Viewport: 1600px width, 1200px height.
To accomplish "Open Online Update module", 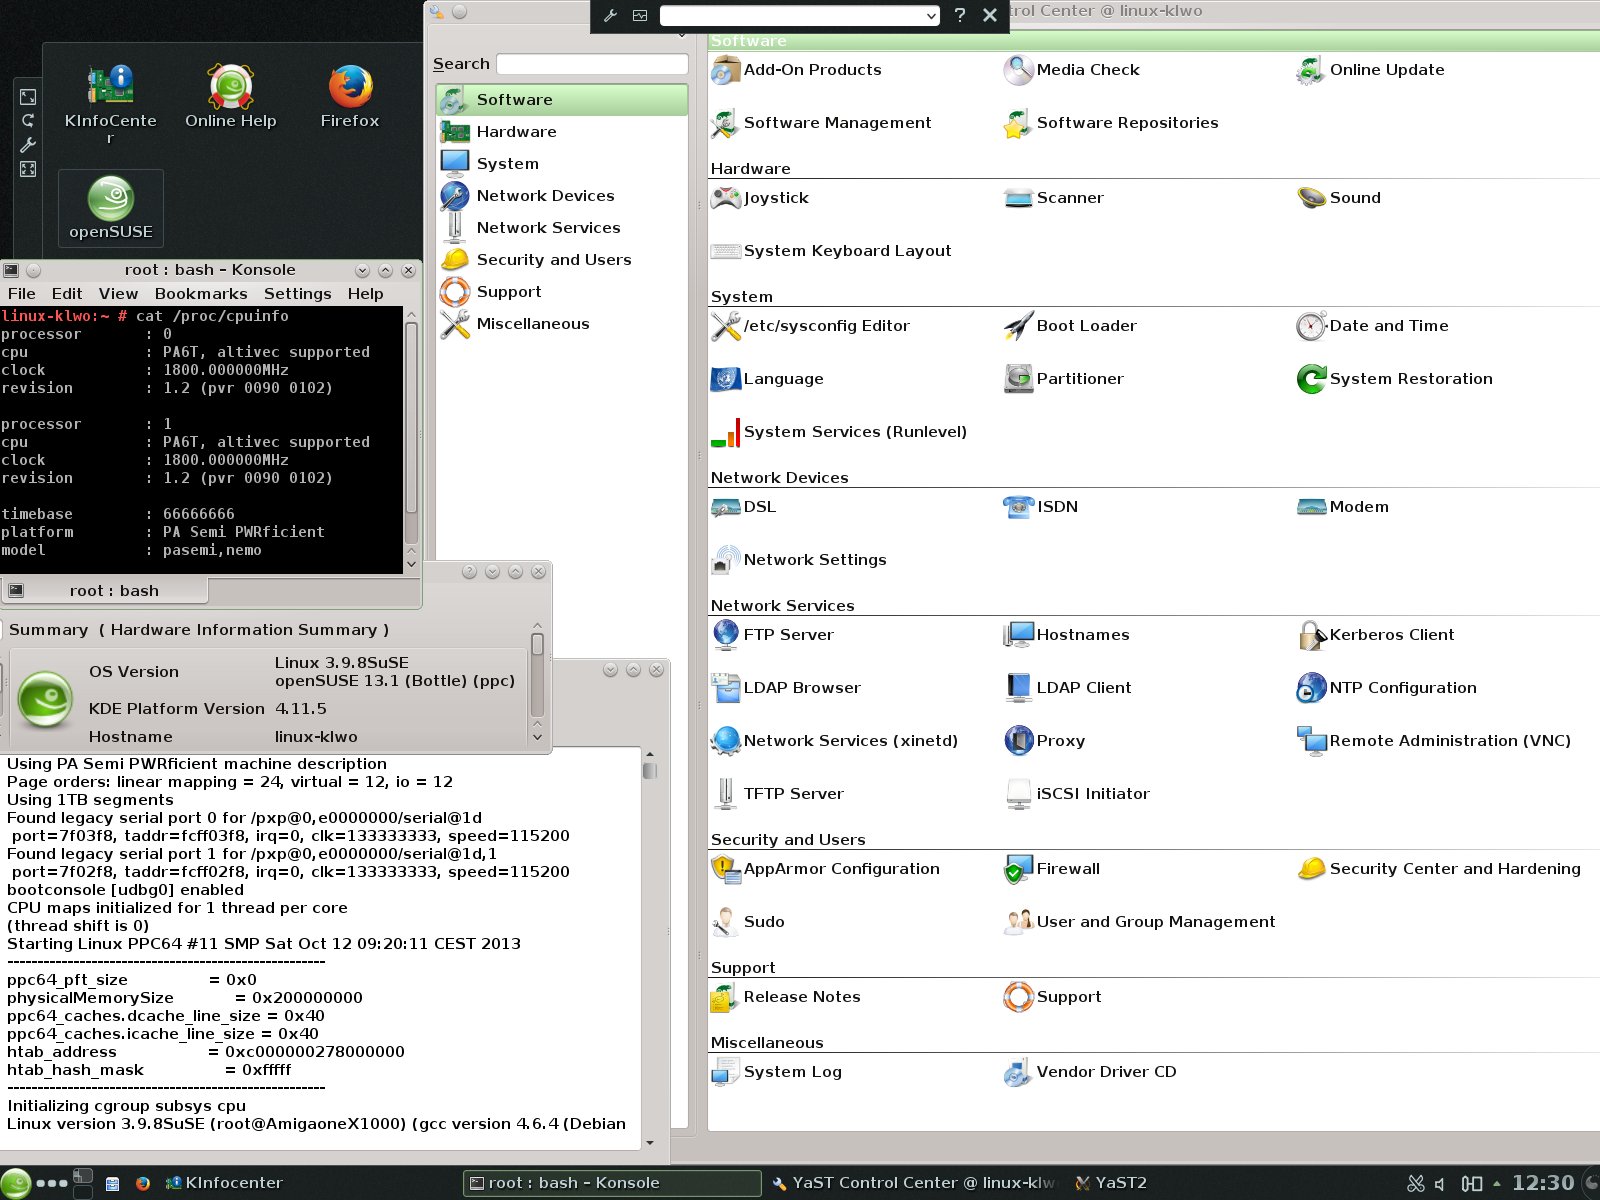I will [x=1370, y=70].
